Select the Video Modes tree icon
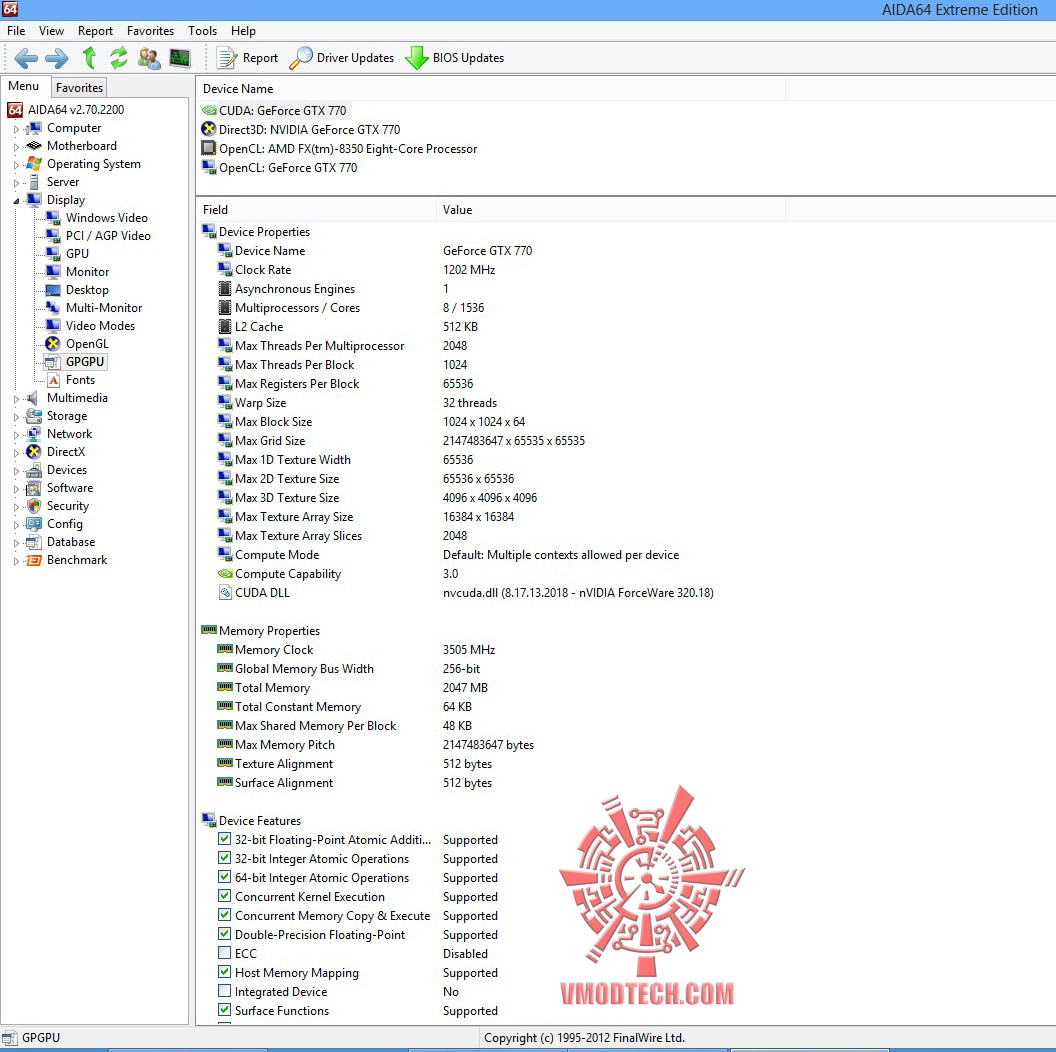 coord(53,325)
